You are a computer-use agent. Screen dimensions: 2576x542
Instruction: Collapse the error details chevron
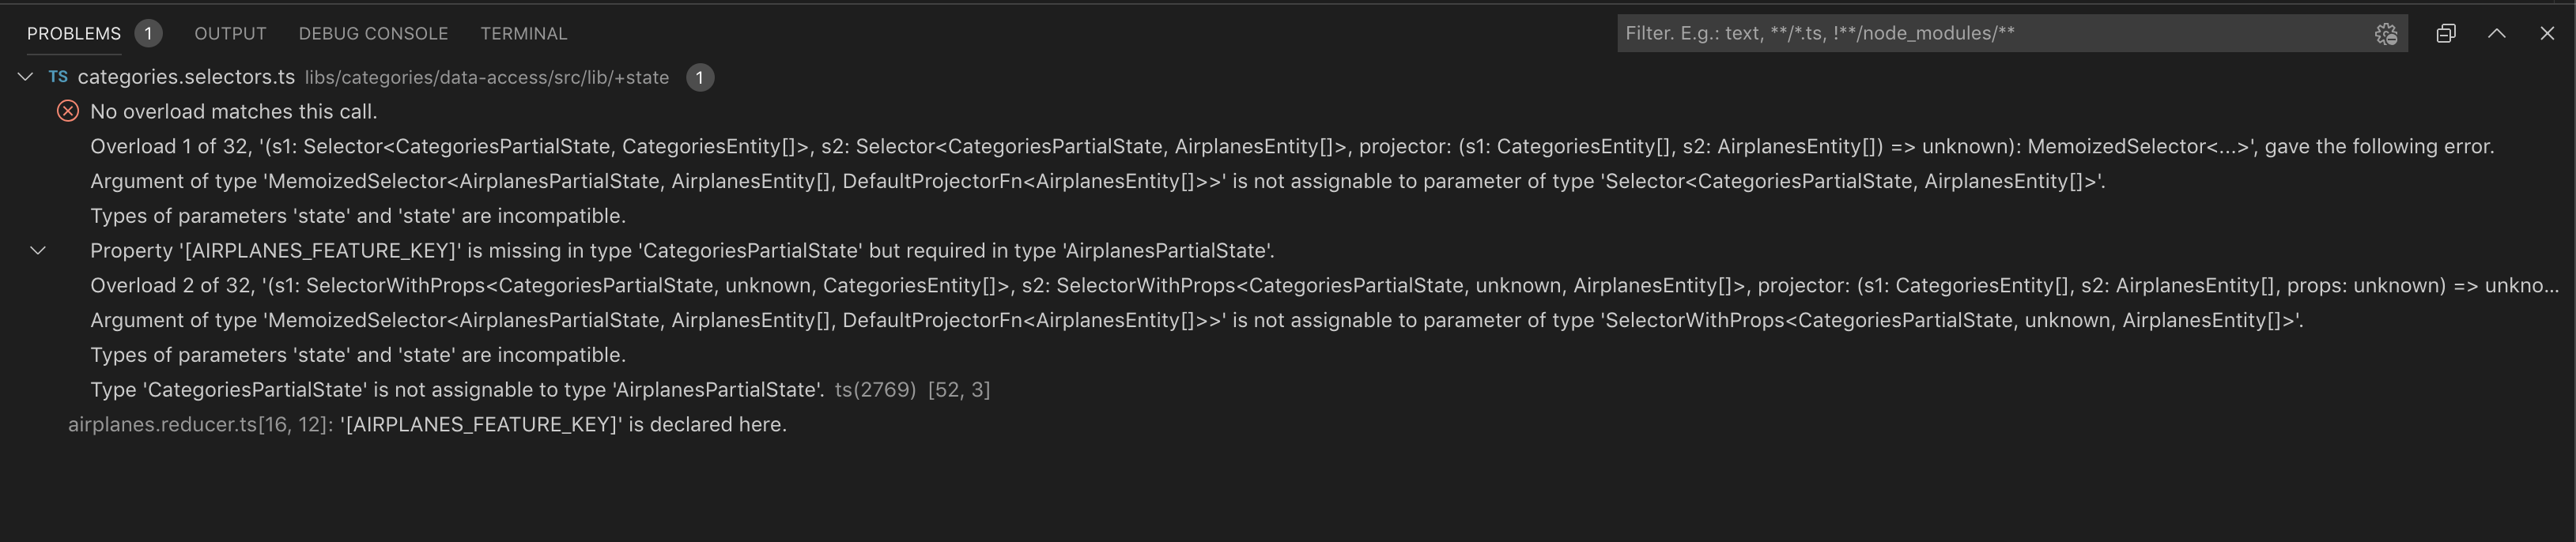tap(38, 251)
